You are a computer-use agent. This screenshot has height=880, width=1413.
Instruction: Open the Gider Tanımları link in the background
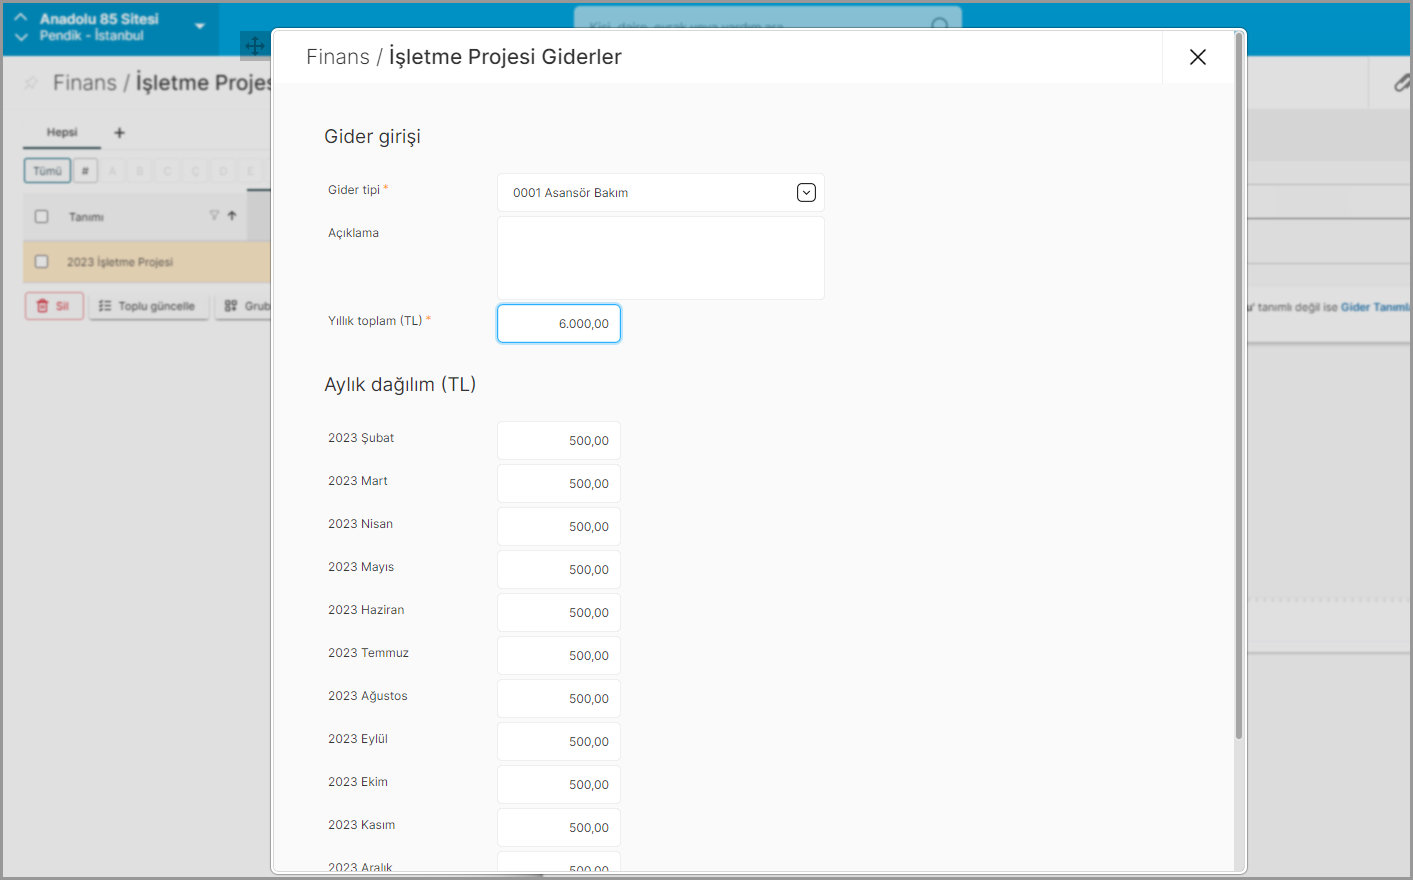(1376, 307)
